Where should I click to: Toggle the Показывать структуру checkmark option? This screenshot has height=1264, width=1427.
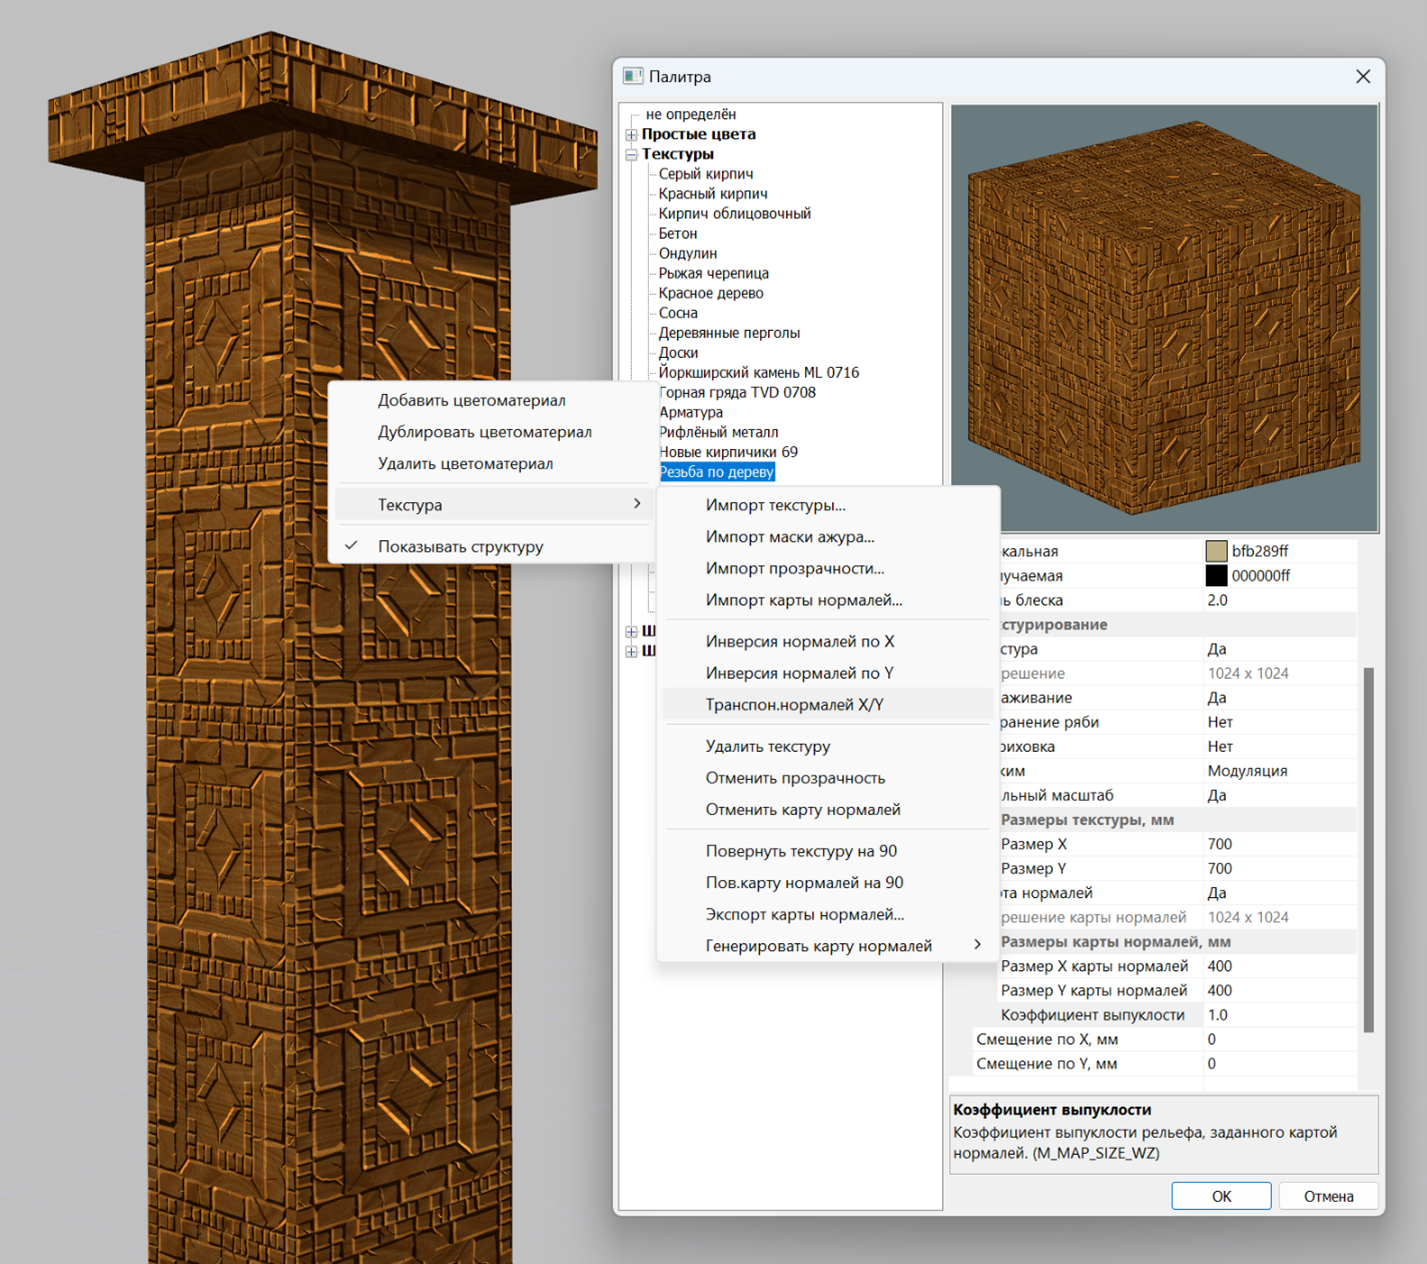point(460,547)
